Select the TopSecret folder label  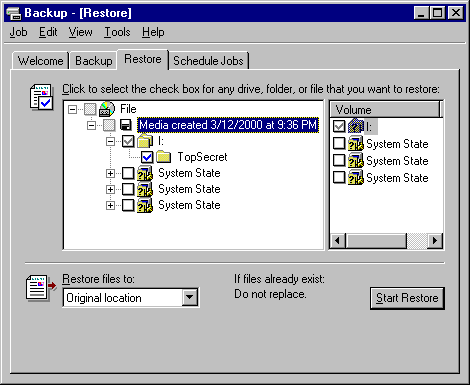click(202, 157)
